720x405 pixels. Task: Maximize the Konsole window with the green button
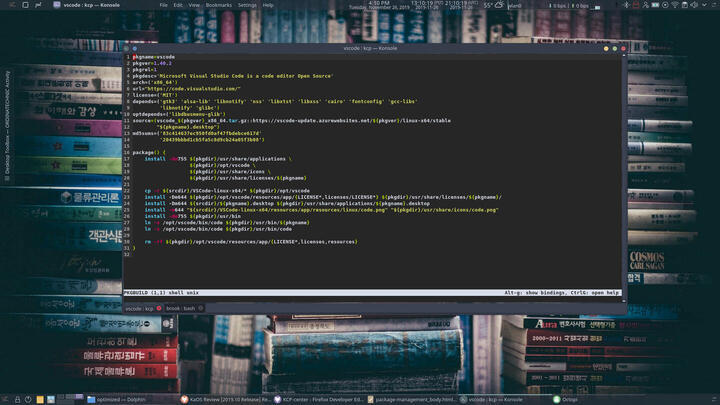point(615,48)
